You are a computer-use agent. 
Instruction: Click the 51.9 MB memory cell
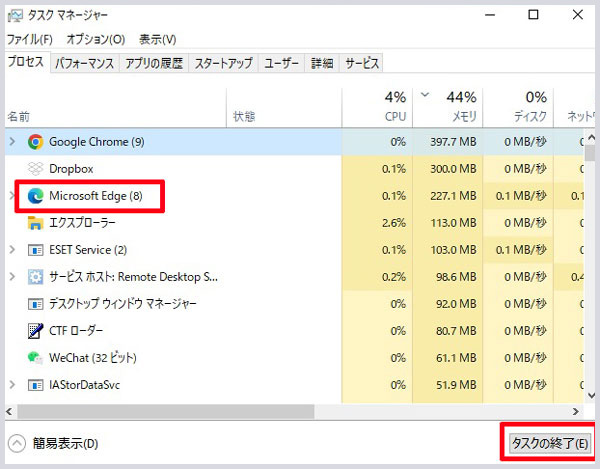click(448, 385)
